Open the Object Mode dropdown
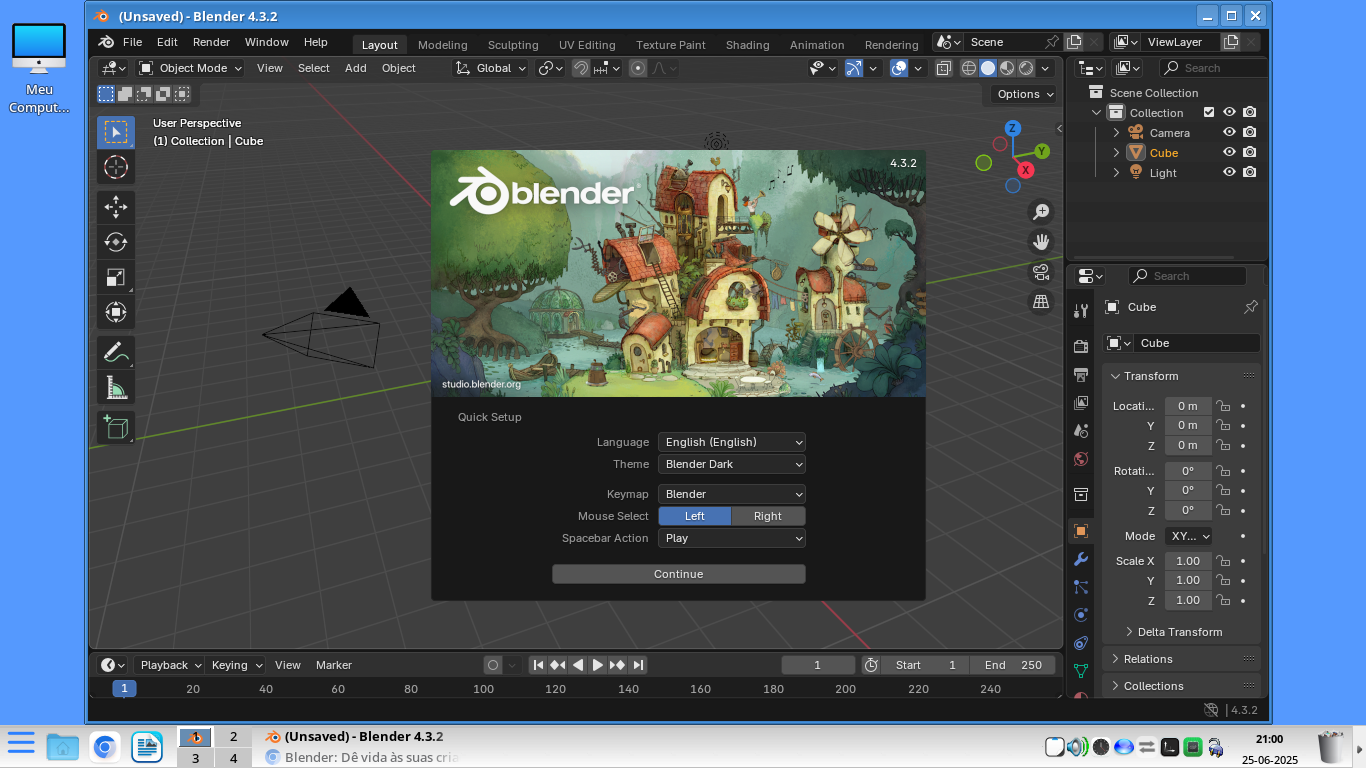 (190, 68)
